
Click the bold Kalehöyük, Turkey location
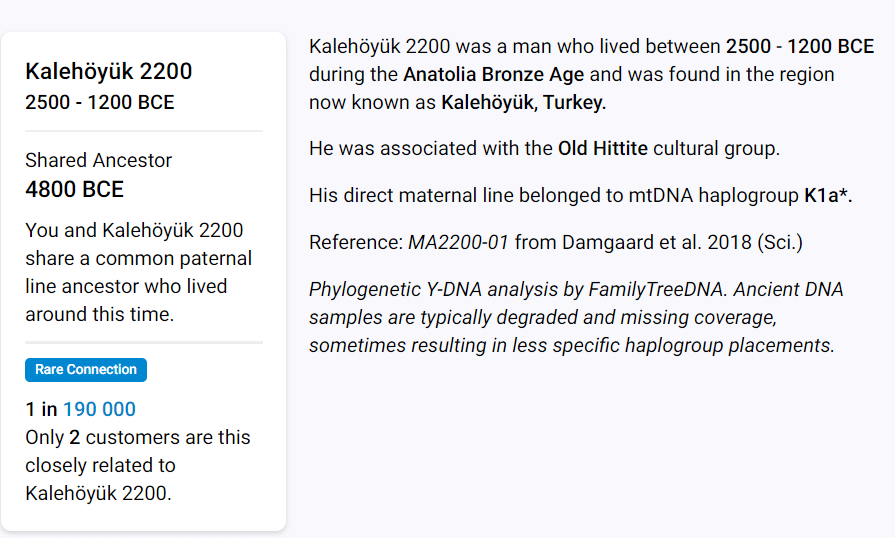(523, 103)
